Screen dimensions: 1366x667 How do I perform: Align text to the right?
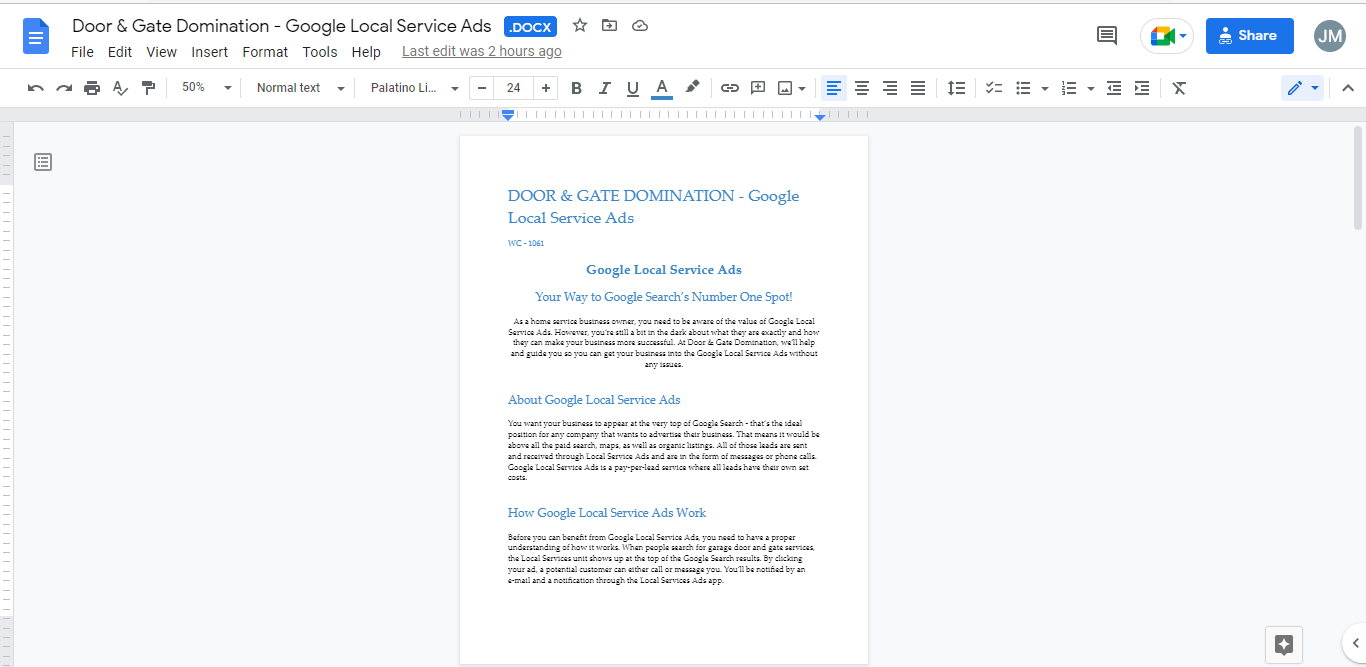point(890,88)
